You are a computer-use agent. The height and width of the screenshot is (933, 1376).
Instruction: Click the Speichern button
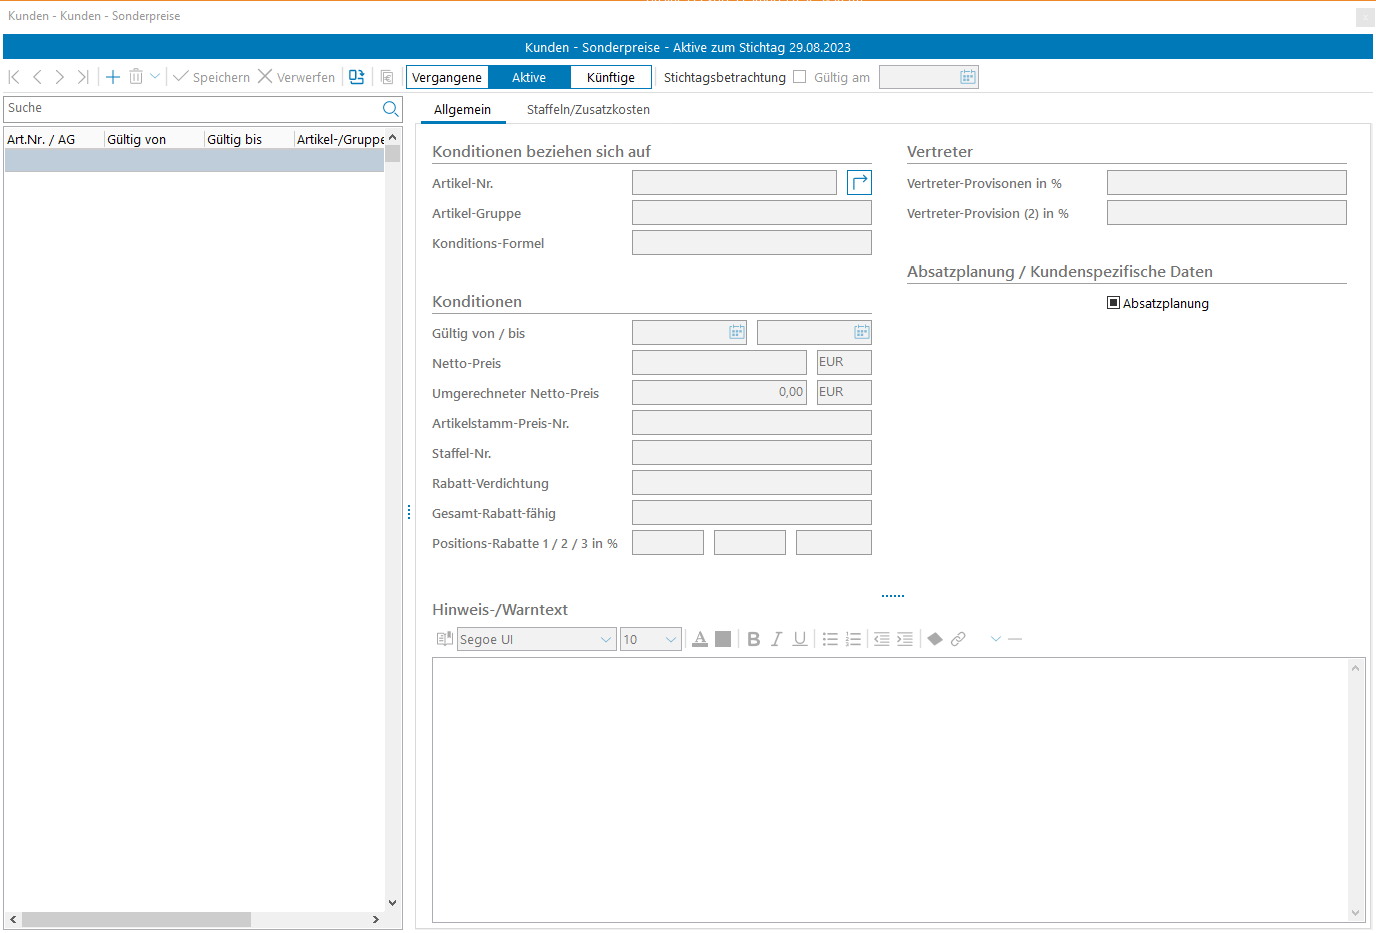click(211, 77)
